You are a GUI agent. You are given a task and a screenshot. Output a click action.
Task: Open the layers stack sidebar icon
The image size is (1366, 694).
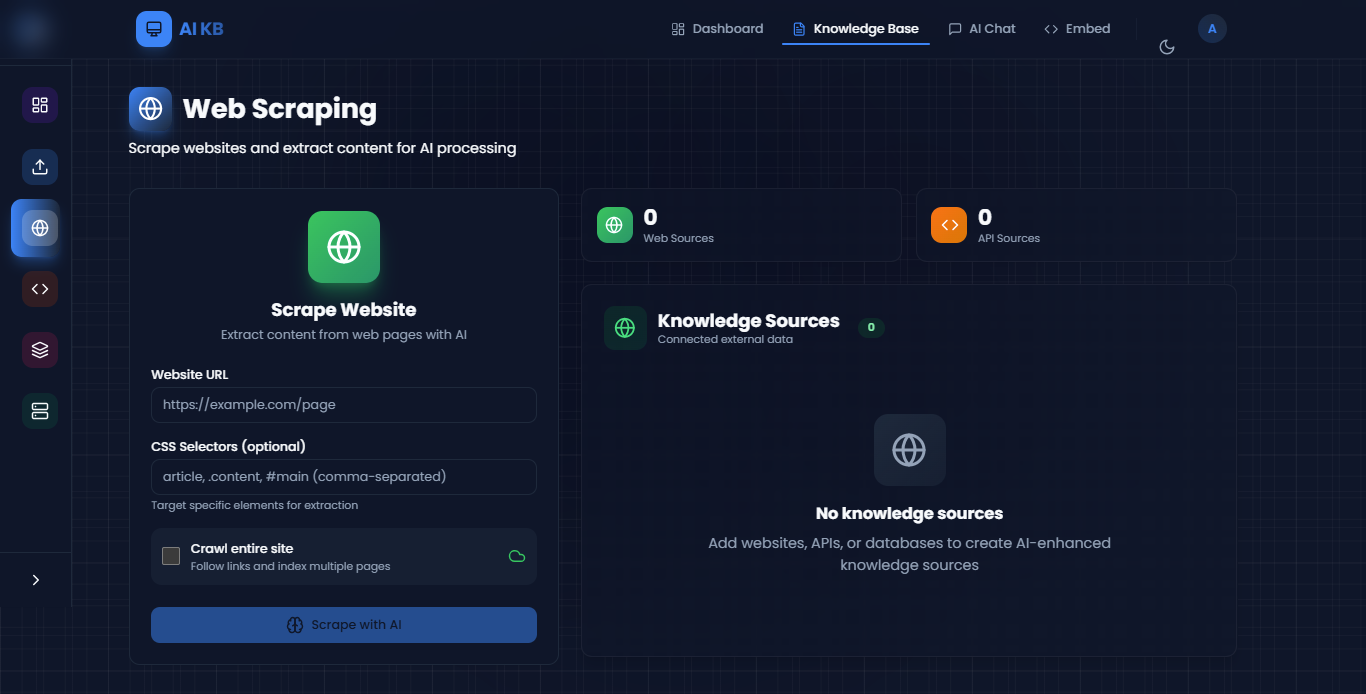click(40, 350)
